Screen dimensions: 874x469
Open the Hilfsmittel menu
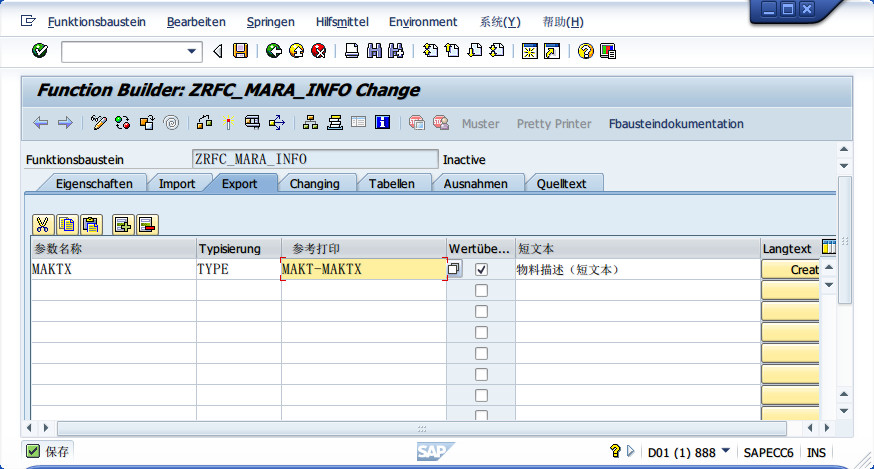point(342,22)
